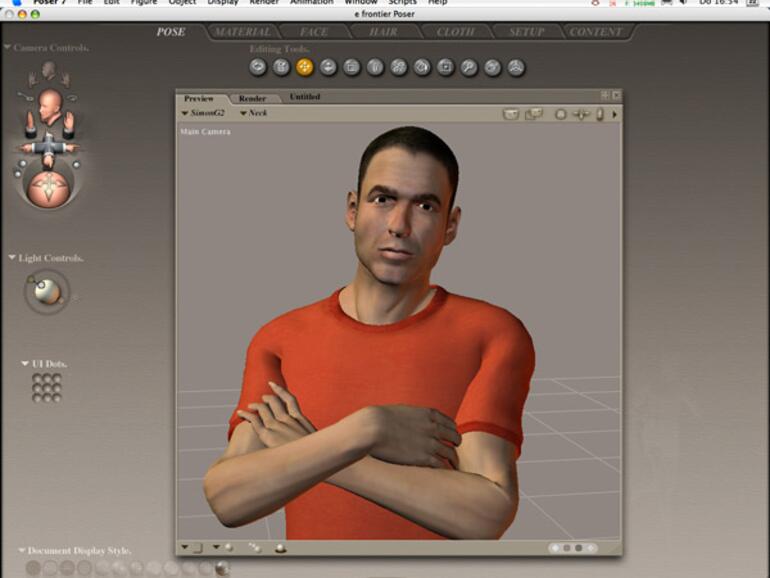Open the Neck actor dropdown
This screenshot has width=770, height=578.
click(253, 114)
